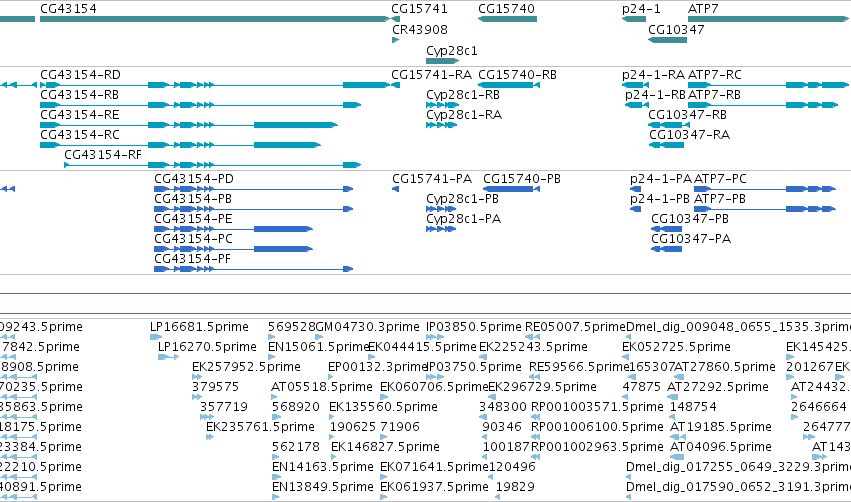Image resolution: width=851 pixels, height=502 pixels.
Task: Select EST feature 357719
Action: click(x=224, y=407)
